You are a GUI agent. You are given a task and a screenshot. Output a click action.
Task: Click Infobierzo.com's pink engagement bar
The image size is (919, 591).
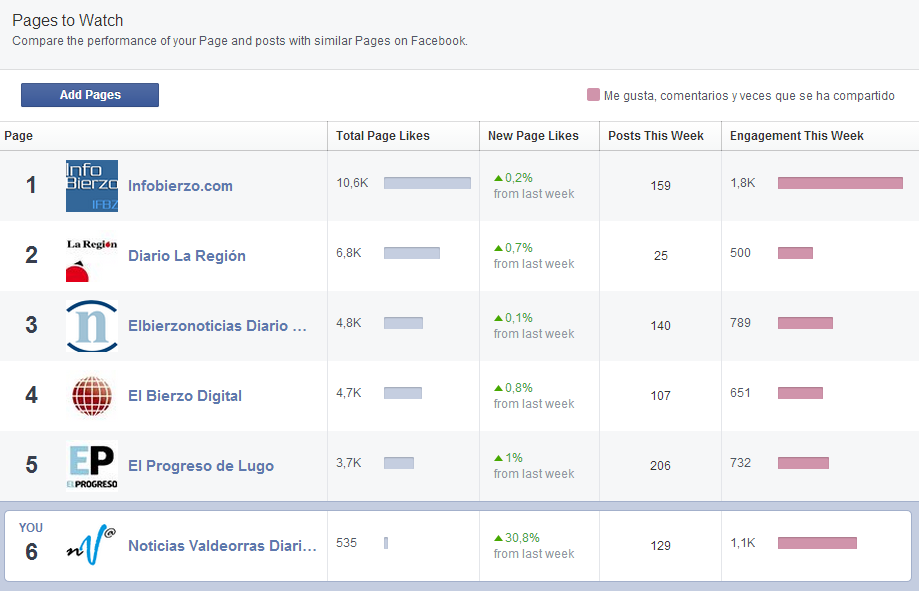click(839, 183)
